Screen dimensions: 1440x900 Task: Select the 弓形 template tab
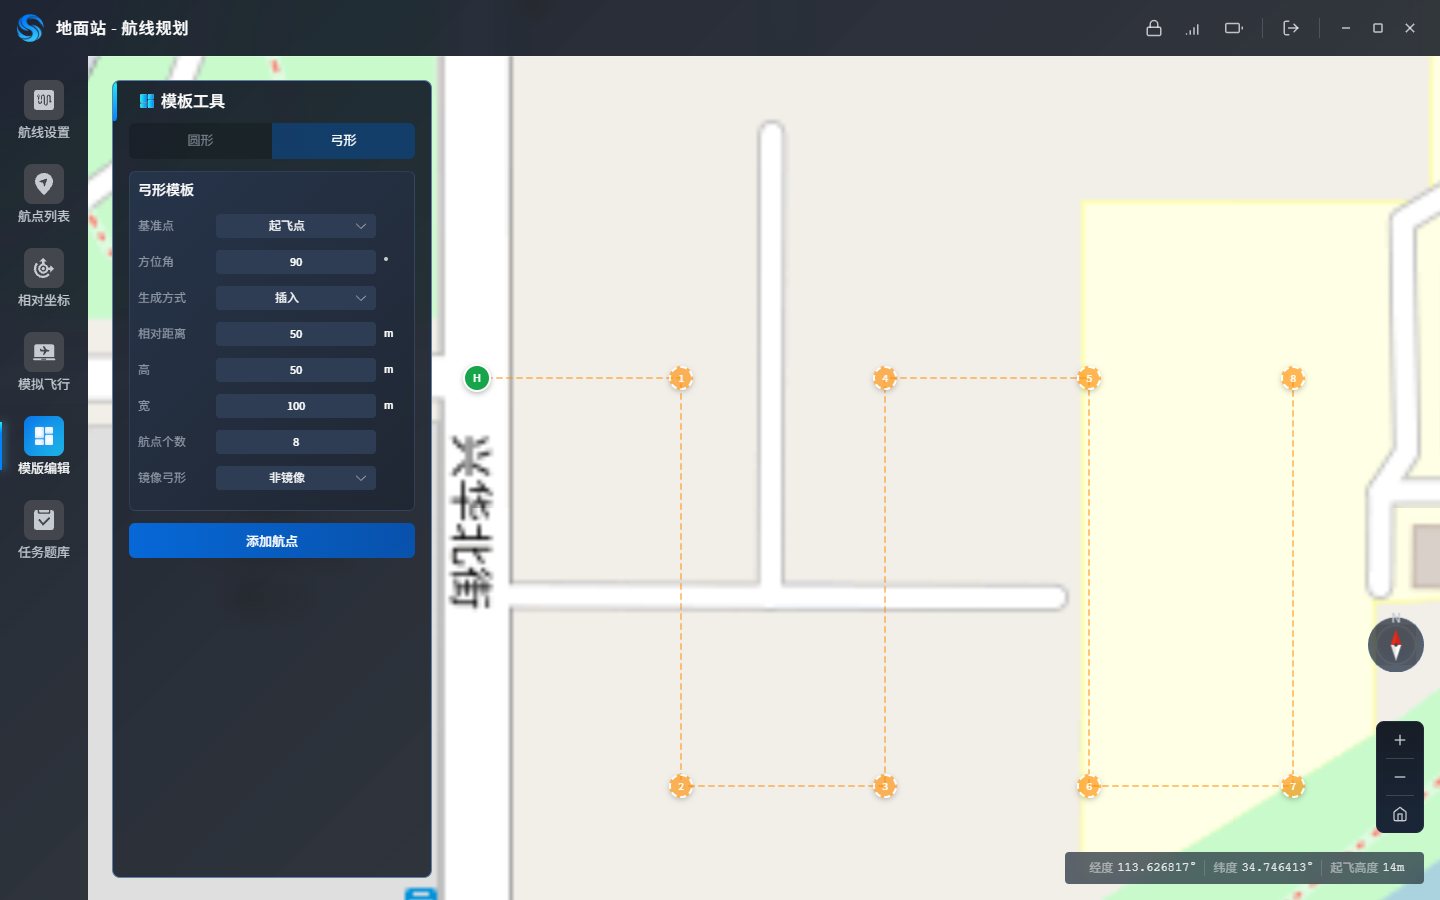pos(343,141)
